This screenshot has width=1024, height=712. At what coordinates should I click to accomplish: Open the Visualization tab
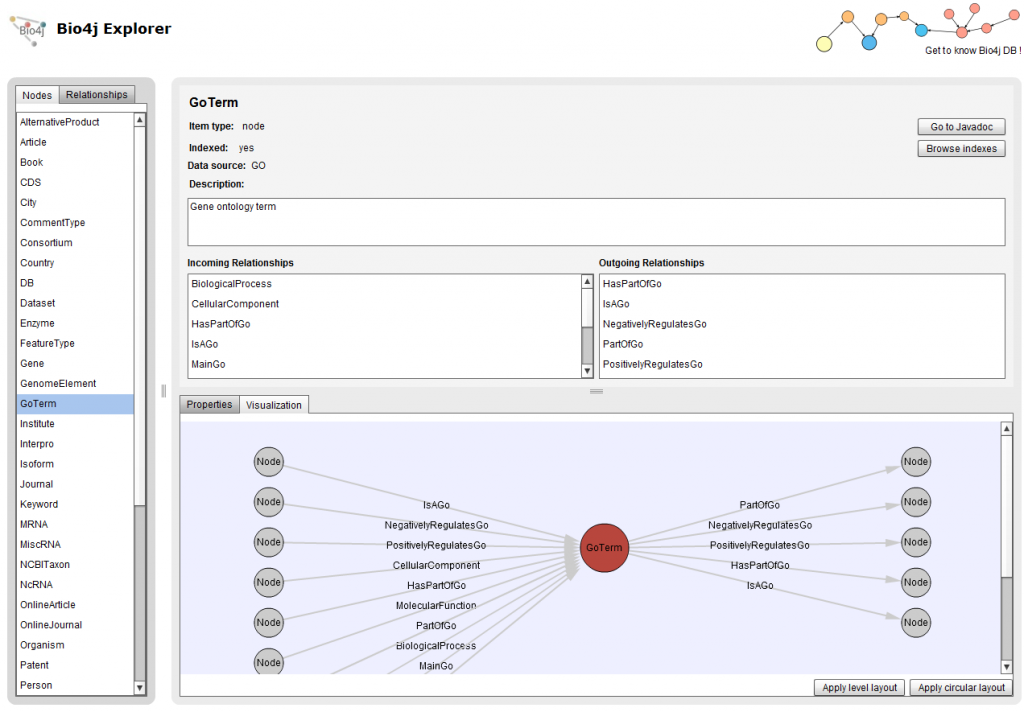(274, 405)
